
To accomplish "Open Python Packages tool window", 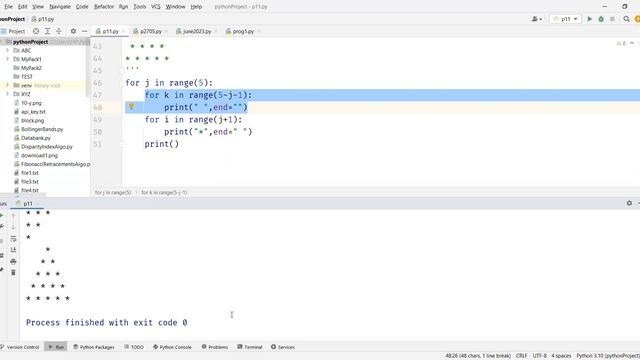I will pyautogui.click(x=93, y=347).
